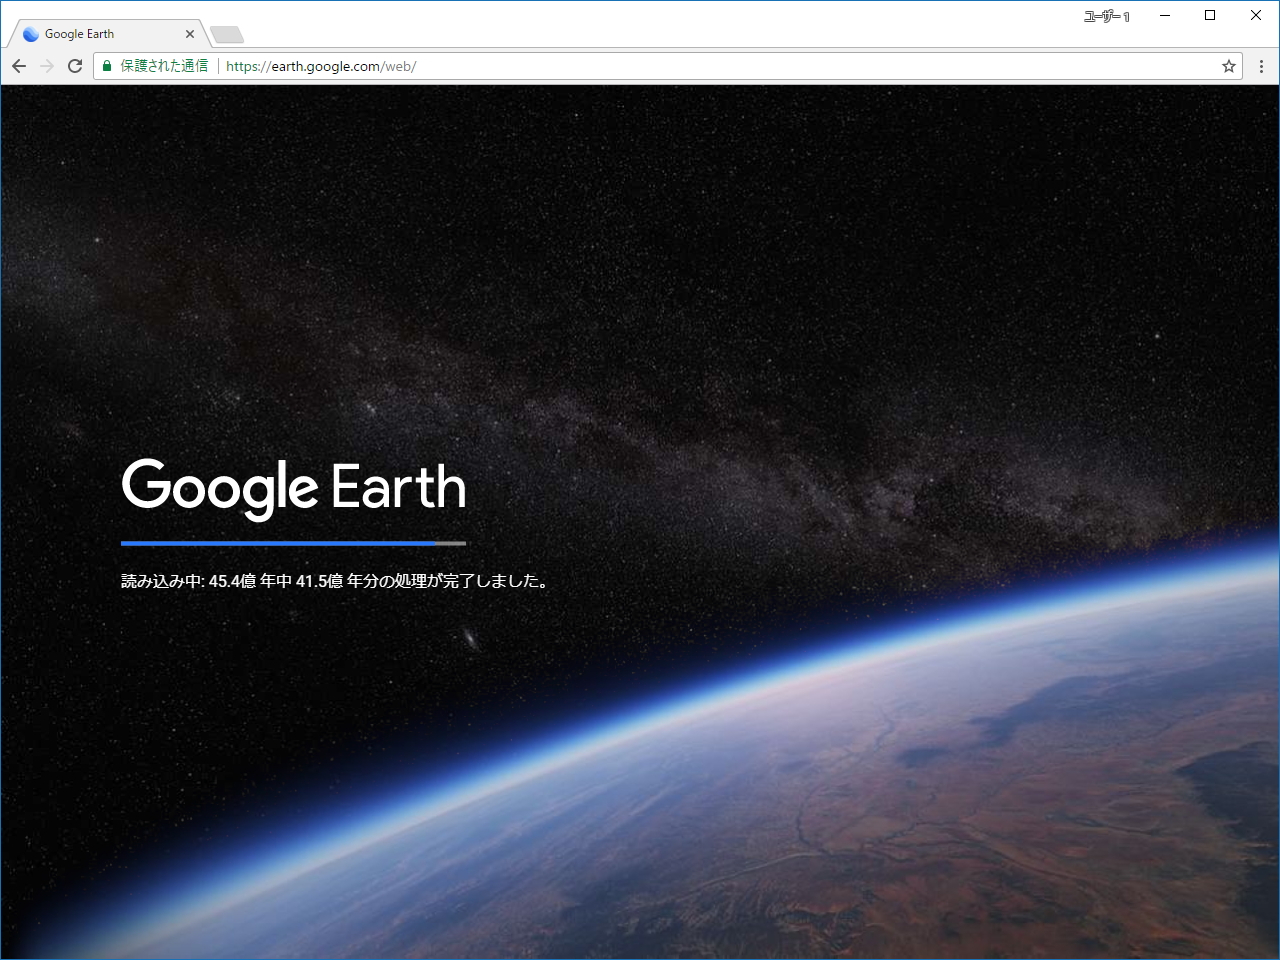Image resolution: width=1280 pixels, height=960 pixels.
Task: Open a new browser tab
Action: coord(226,33)
